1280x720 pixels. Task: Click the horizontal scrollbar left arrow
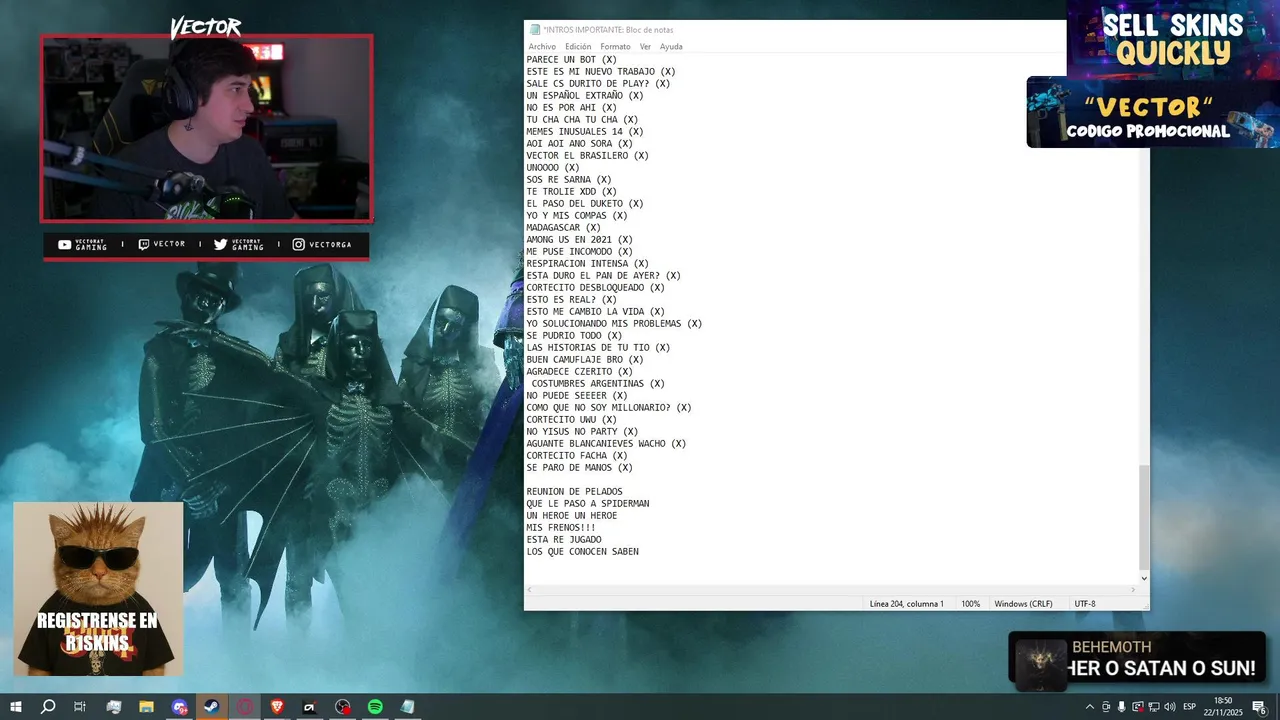pyautogui.click(x=530, y=590)
